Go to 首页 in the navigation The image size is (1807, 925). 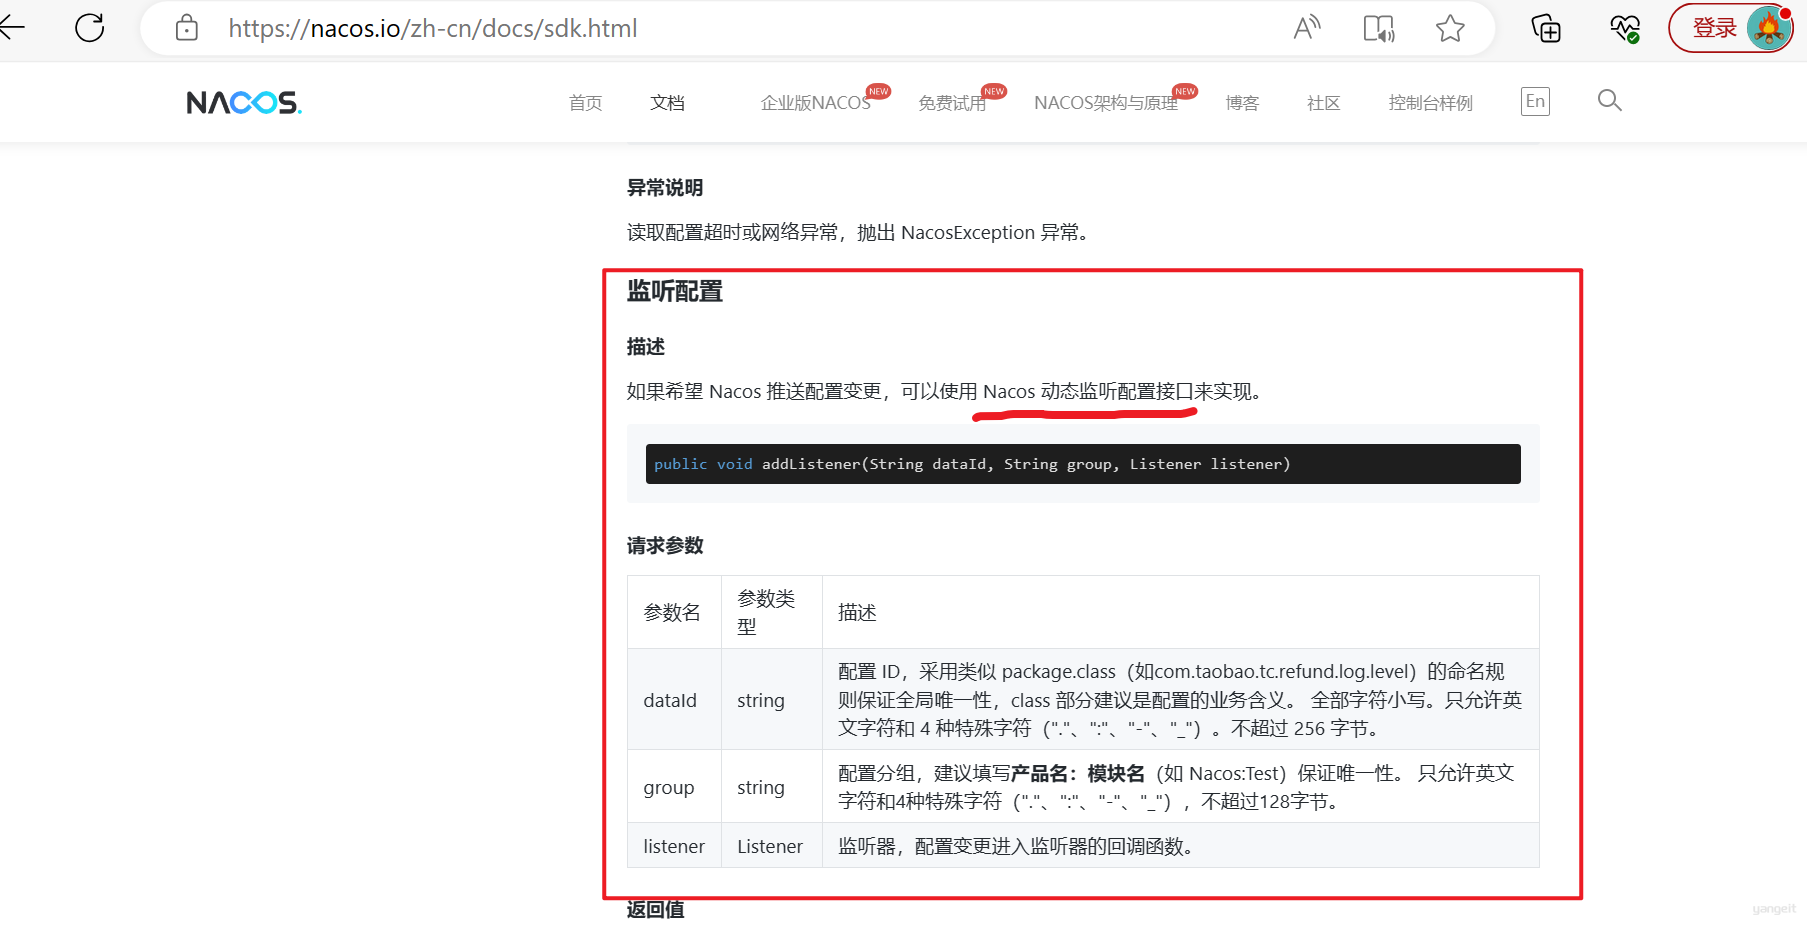coord(586,103)
